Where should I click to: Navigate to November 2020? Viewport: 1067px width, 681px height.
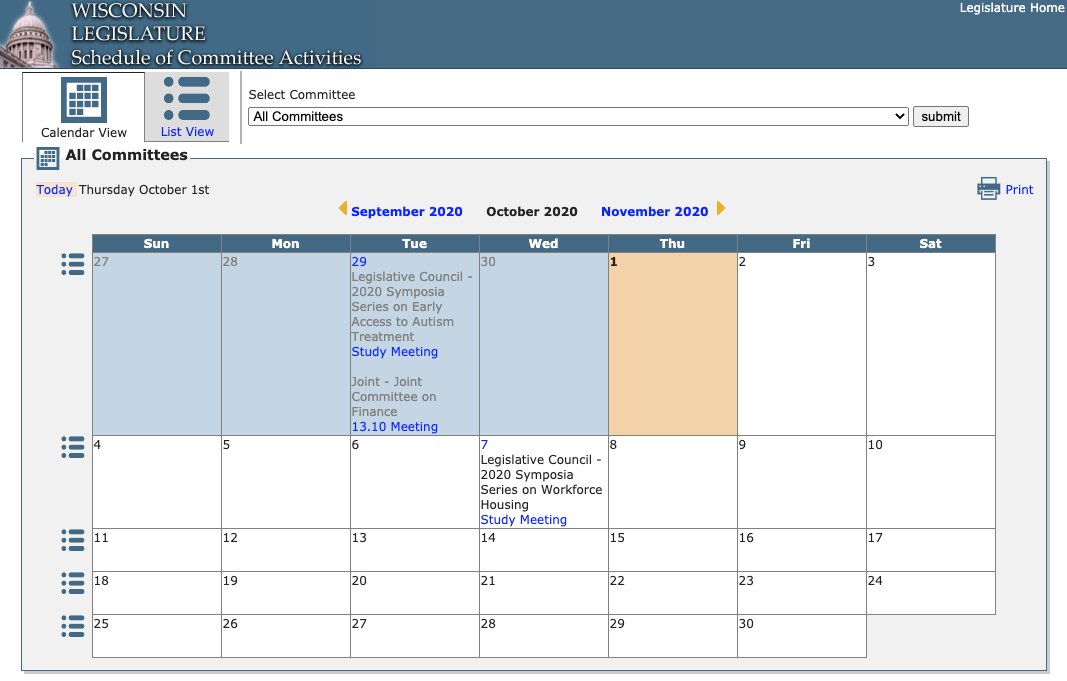pyautogui.click(x=655, y=212)
